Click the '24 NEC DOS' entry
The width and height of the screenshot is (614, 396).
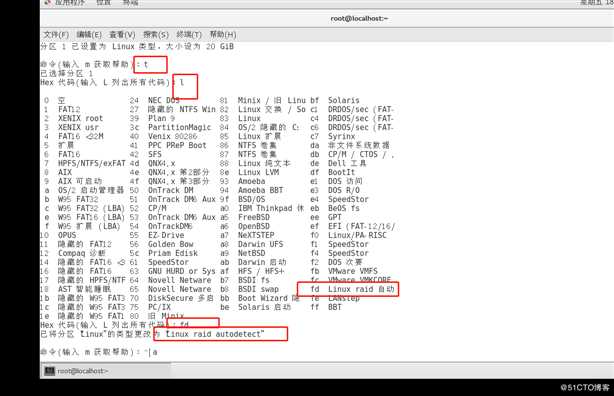click(155, 100)
